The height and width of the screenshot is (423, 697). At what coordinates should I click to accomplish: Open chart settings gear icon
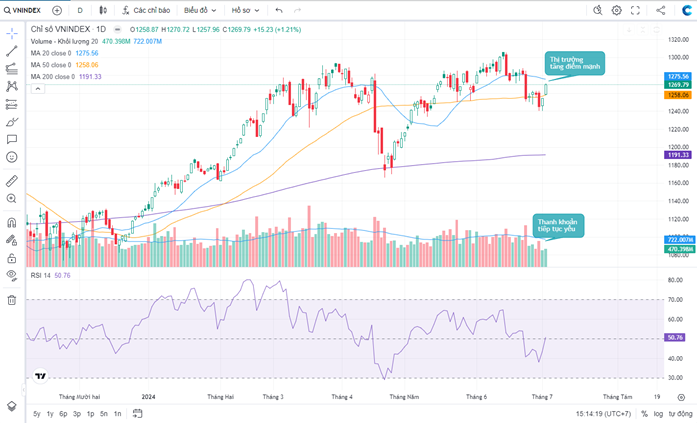[617, 10]
